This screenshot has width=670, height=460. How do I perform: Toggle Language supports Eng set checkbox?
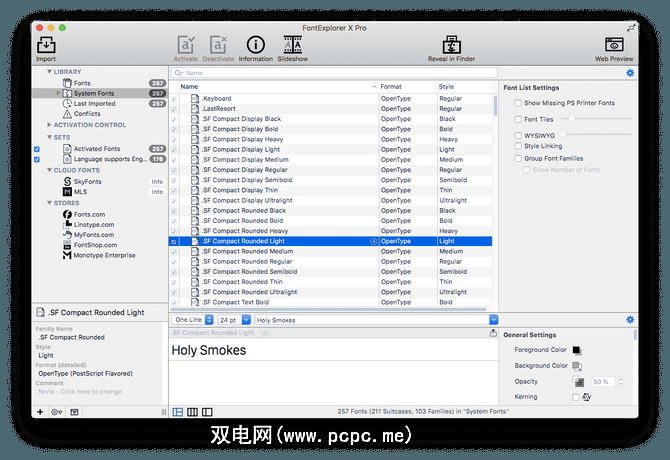[37, 159]
